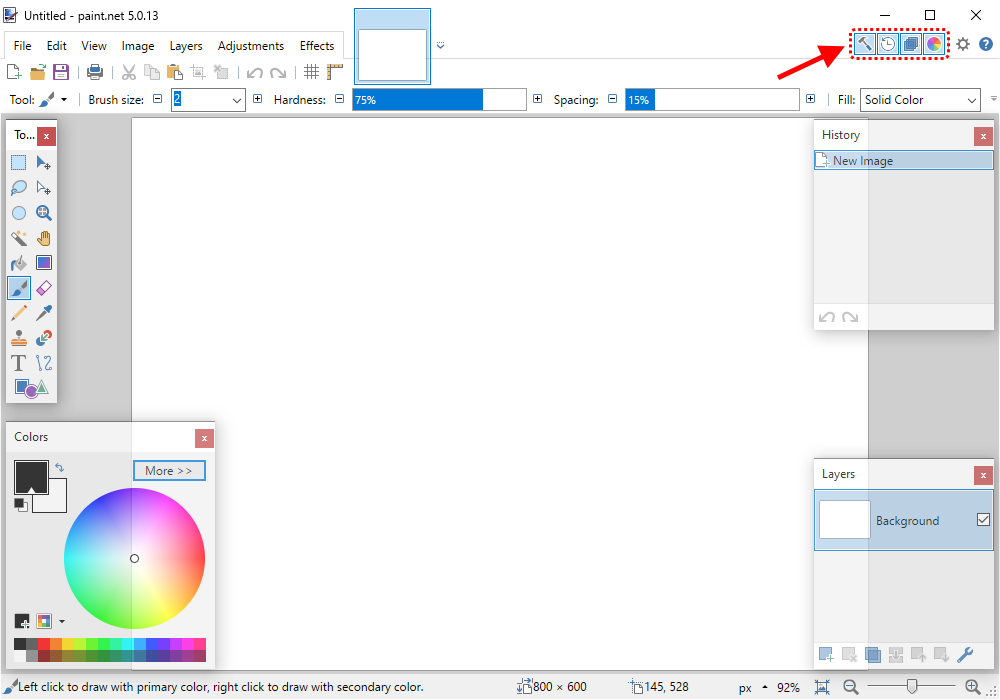Swap primary and secondary colors arrow
The width and height of the screenshot is (1000, 700).
coord(59,467)
